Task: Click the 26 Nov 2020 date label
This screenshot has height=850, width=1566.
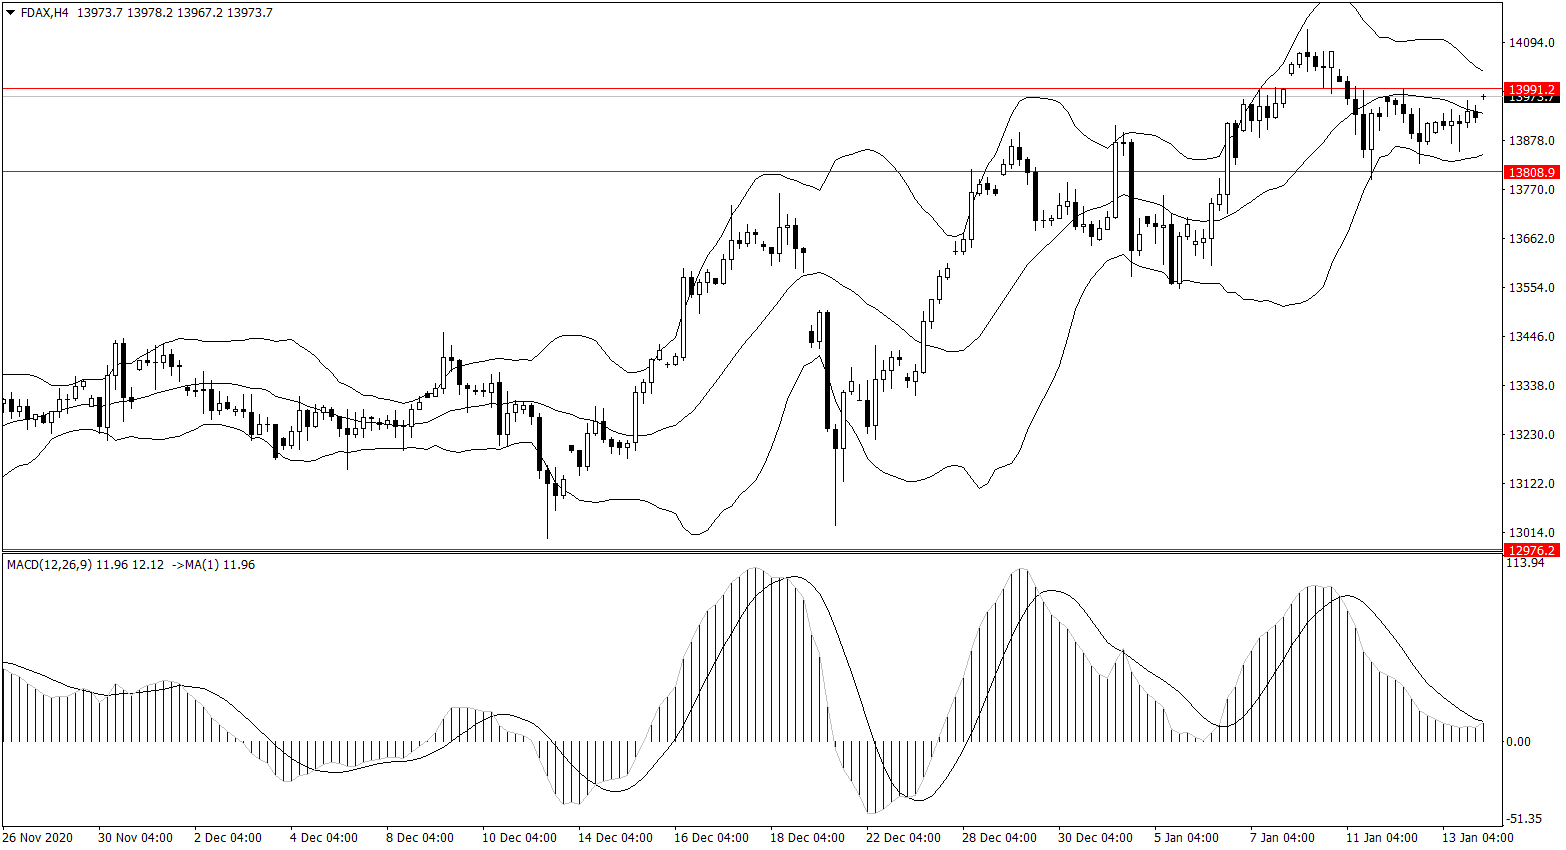Action: pos(38,838)
